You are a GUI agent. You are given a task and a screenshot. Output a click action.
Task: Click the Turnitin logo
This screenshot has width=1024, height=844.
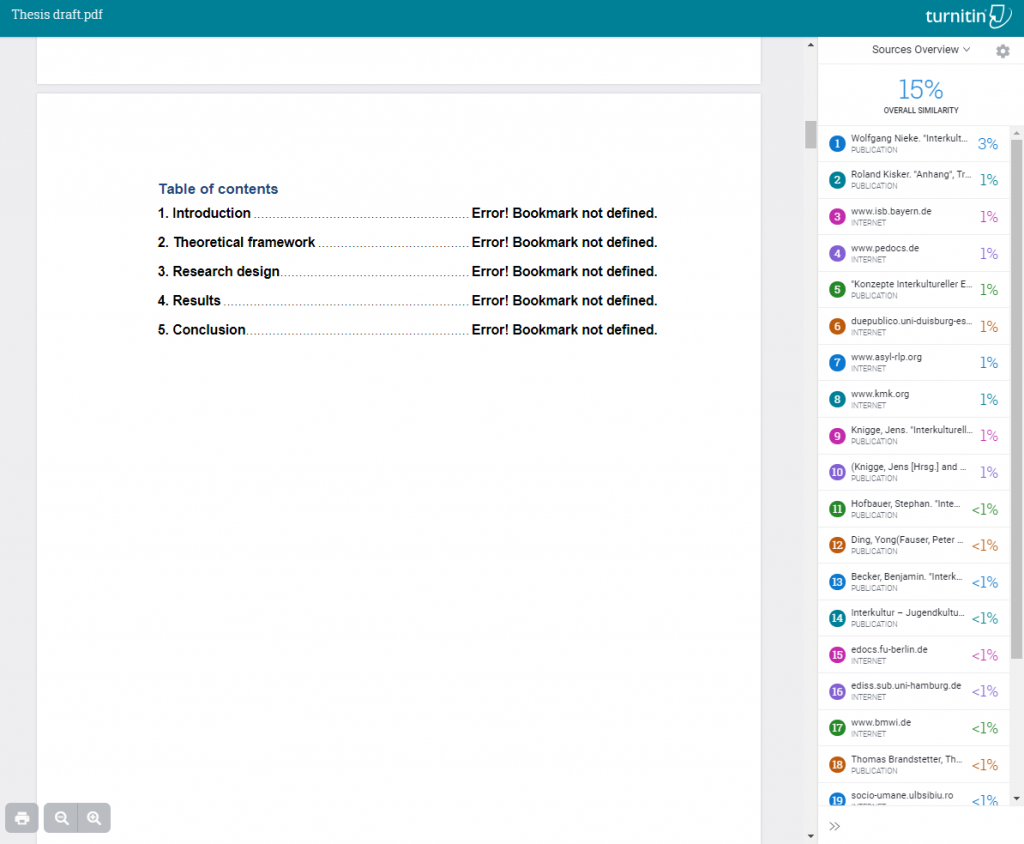(968, 17)
